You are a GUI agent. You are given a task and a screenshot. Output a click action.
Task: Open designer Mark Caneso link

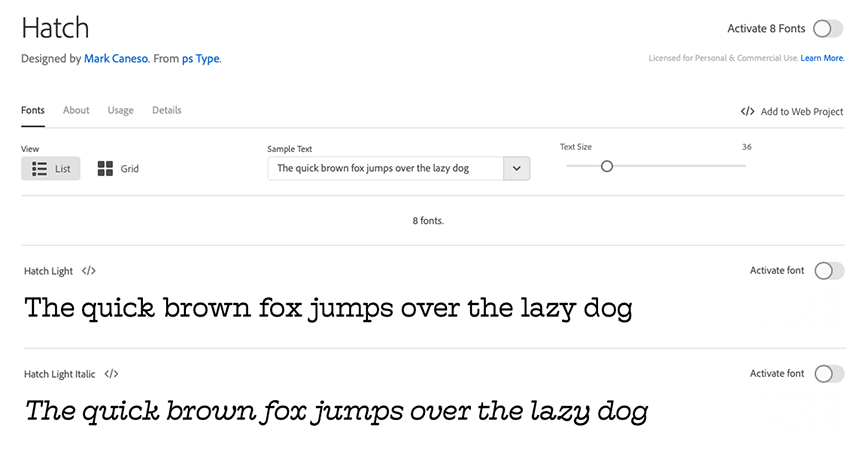[x=116, y=59]
